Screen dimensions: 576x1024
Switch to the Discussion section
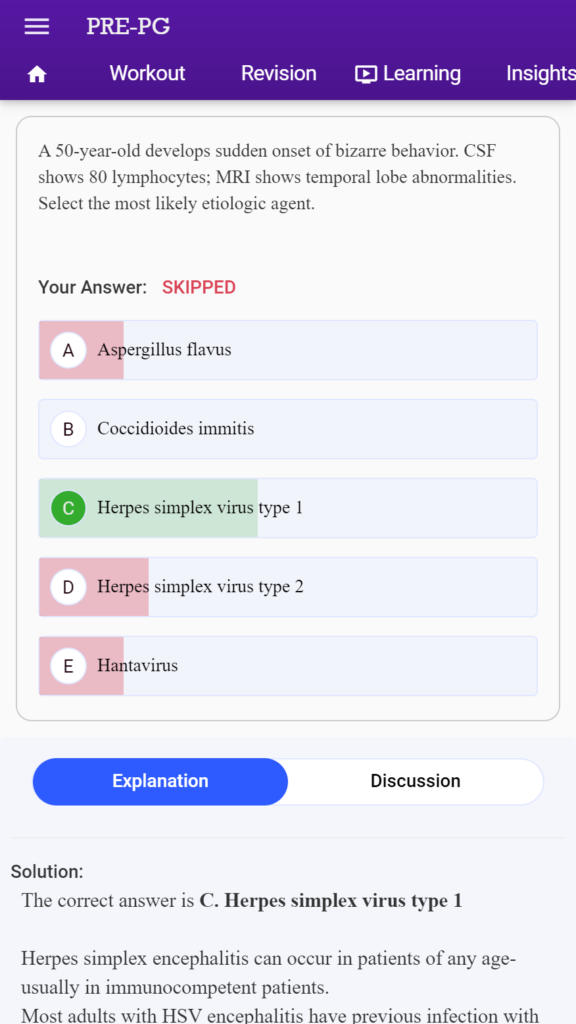415,781
